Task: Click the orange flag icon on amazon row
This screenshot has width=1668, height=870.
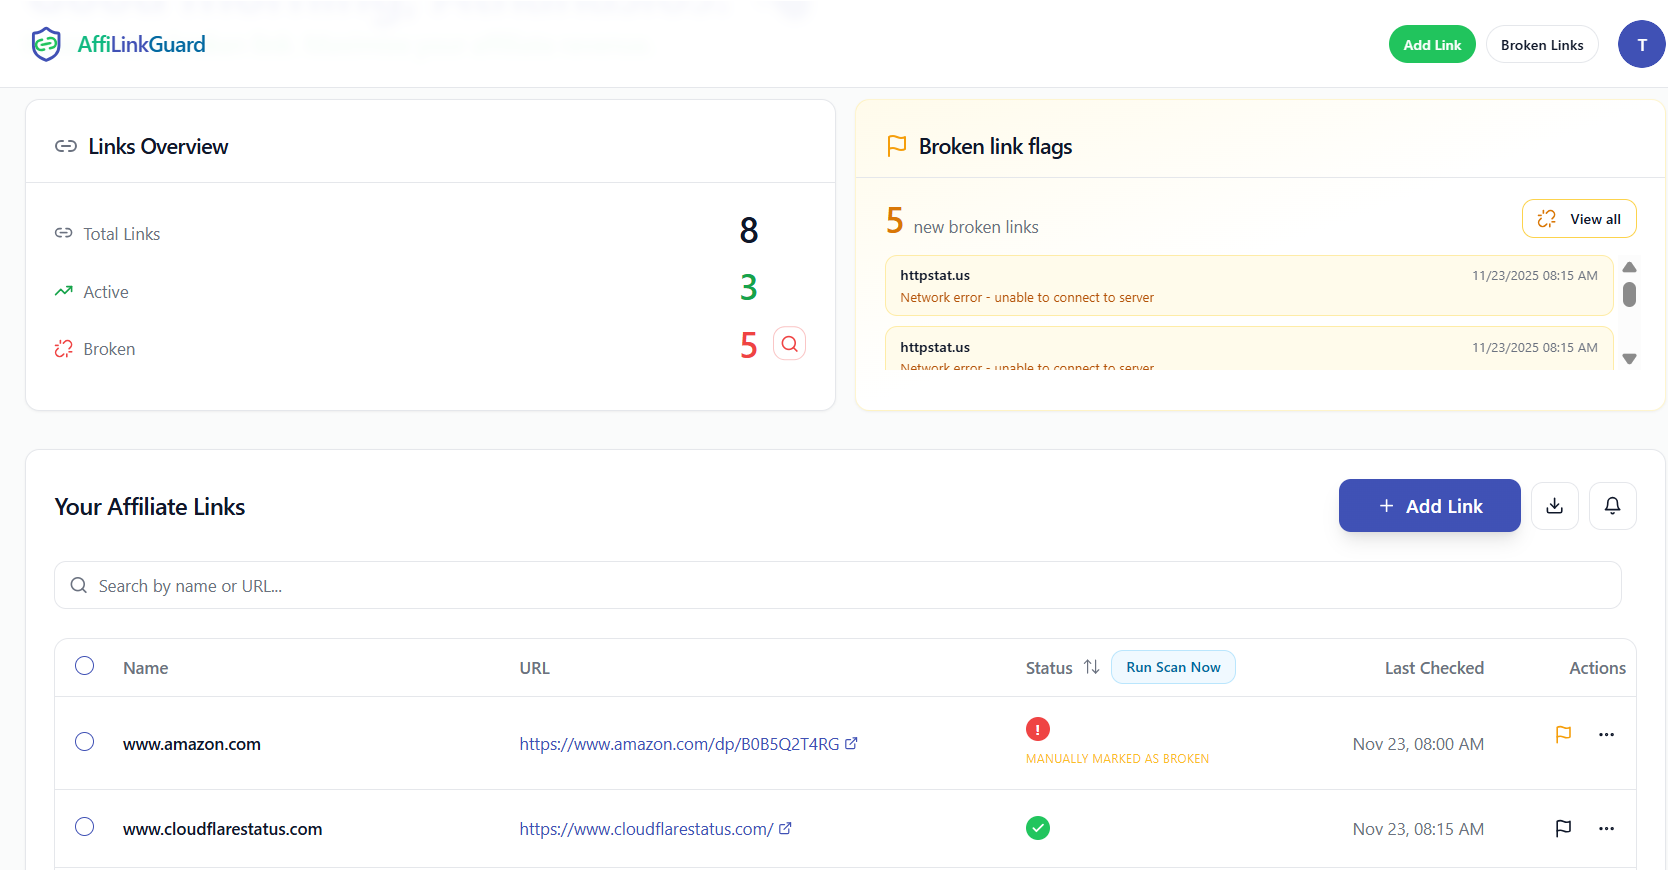Action: click(x=1564, y=734)
